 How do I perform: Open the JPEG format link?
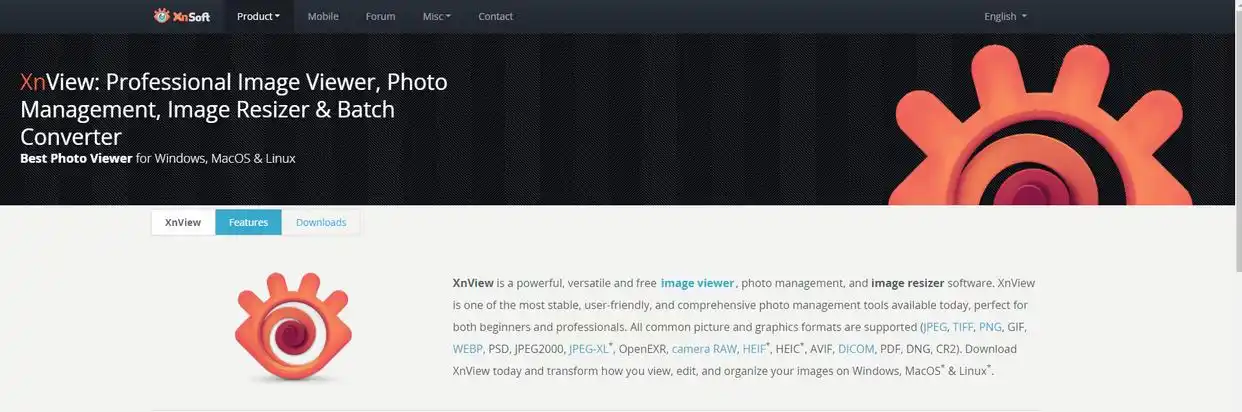coord(935,327)
